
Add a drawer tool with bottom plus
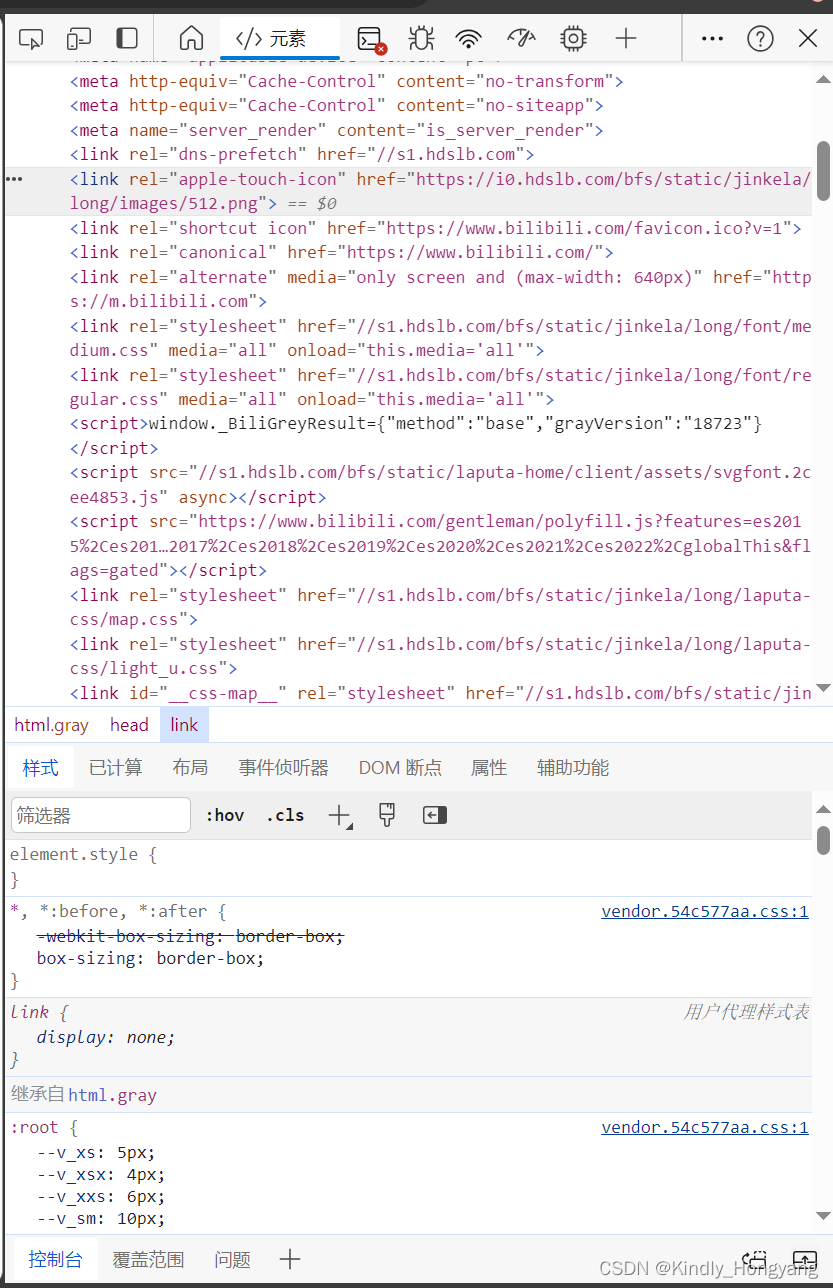pos(290,1259)
